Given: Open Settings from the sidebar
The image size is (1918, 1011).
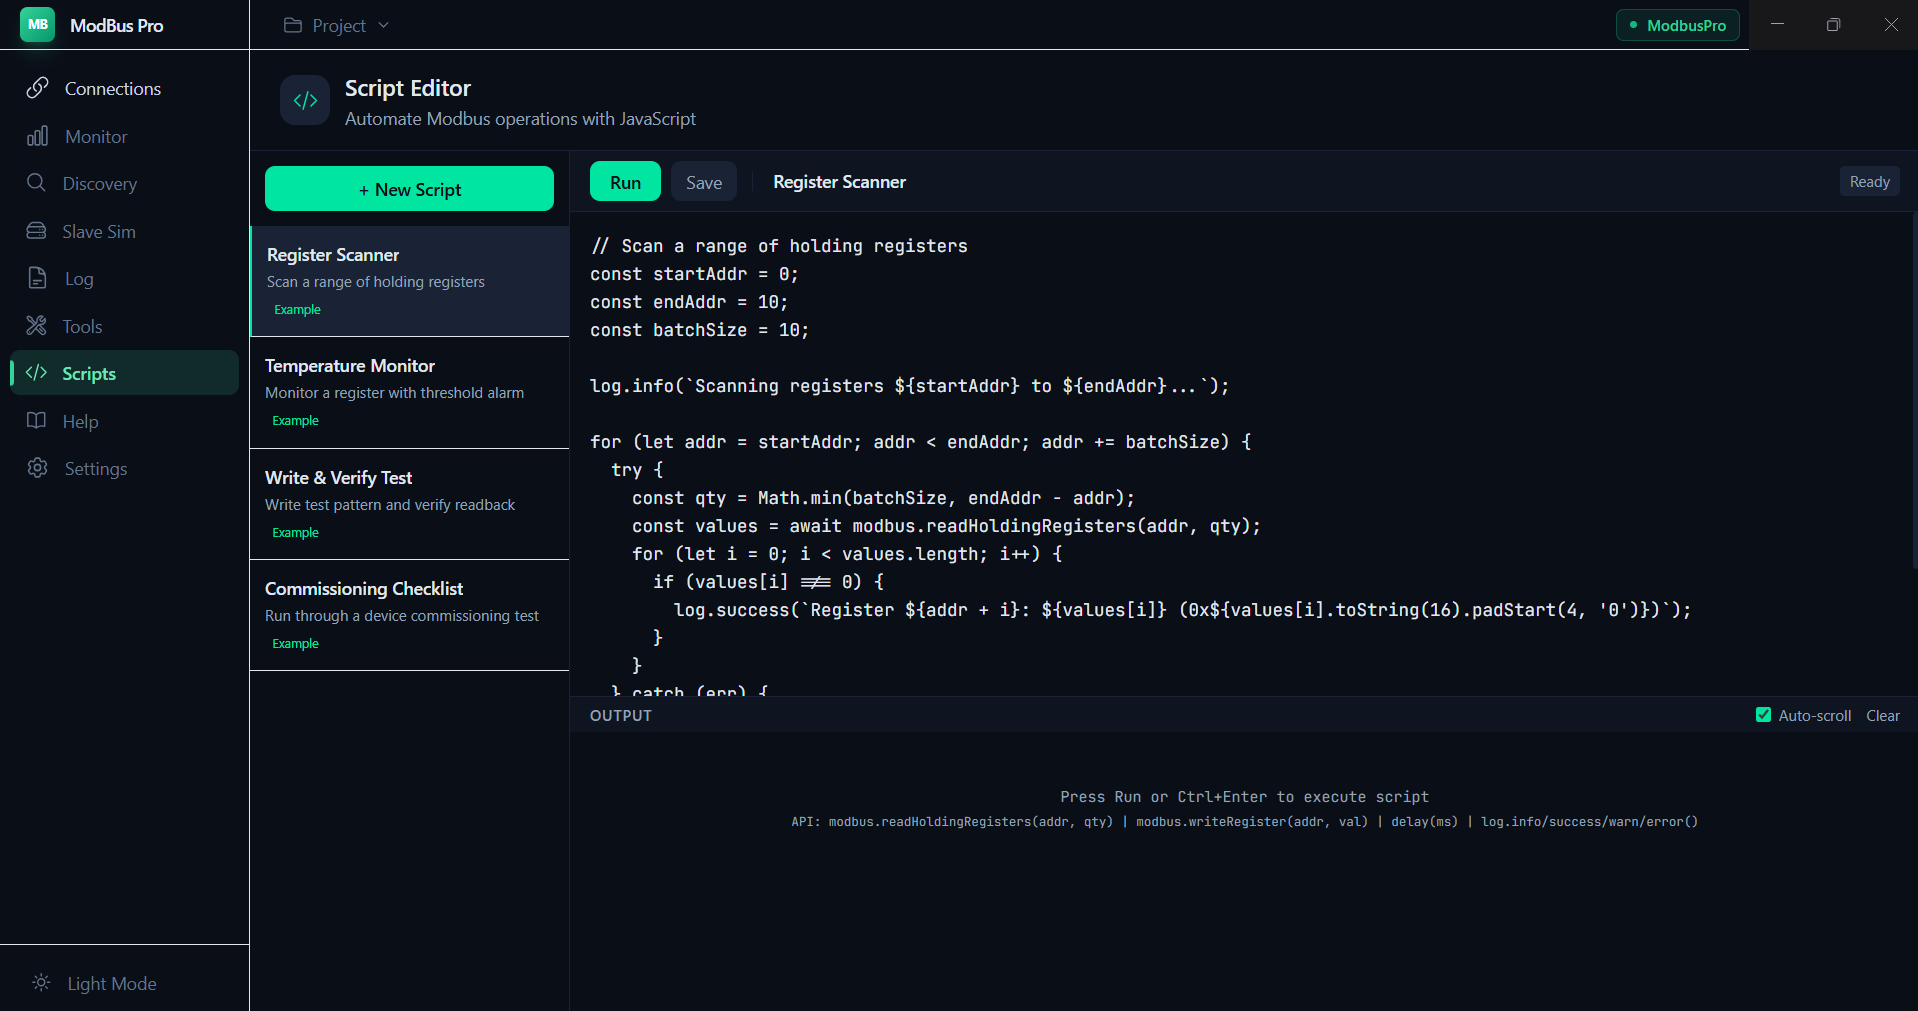Looking at the screenshot, I should (96, 468).
